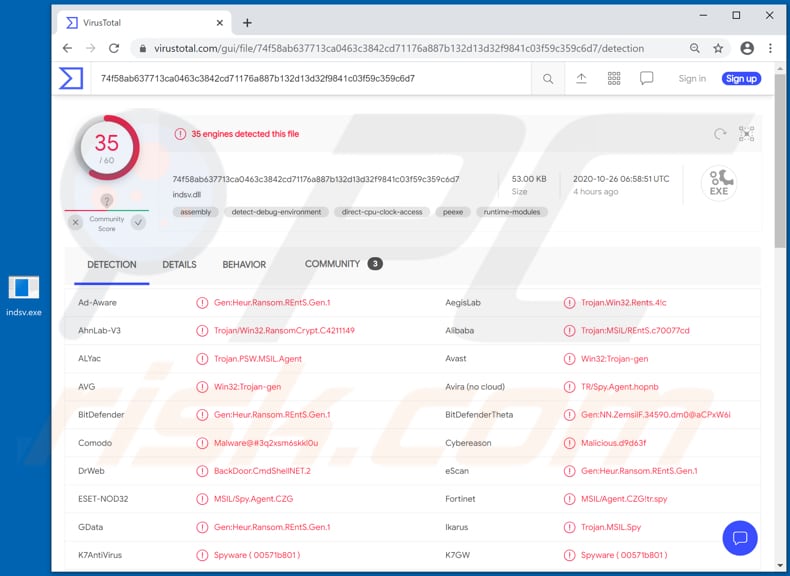790x576 pixels.
Task: Click the assembly tag
Action: click(195, 212)
